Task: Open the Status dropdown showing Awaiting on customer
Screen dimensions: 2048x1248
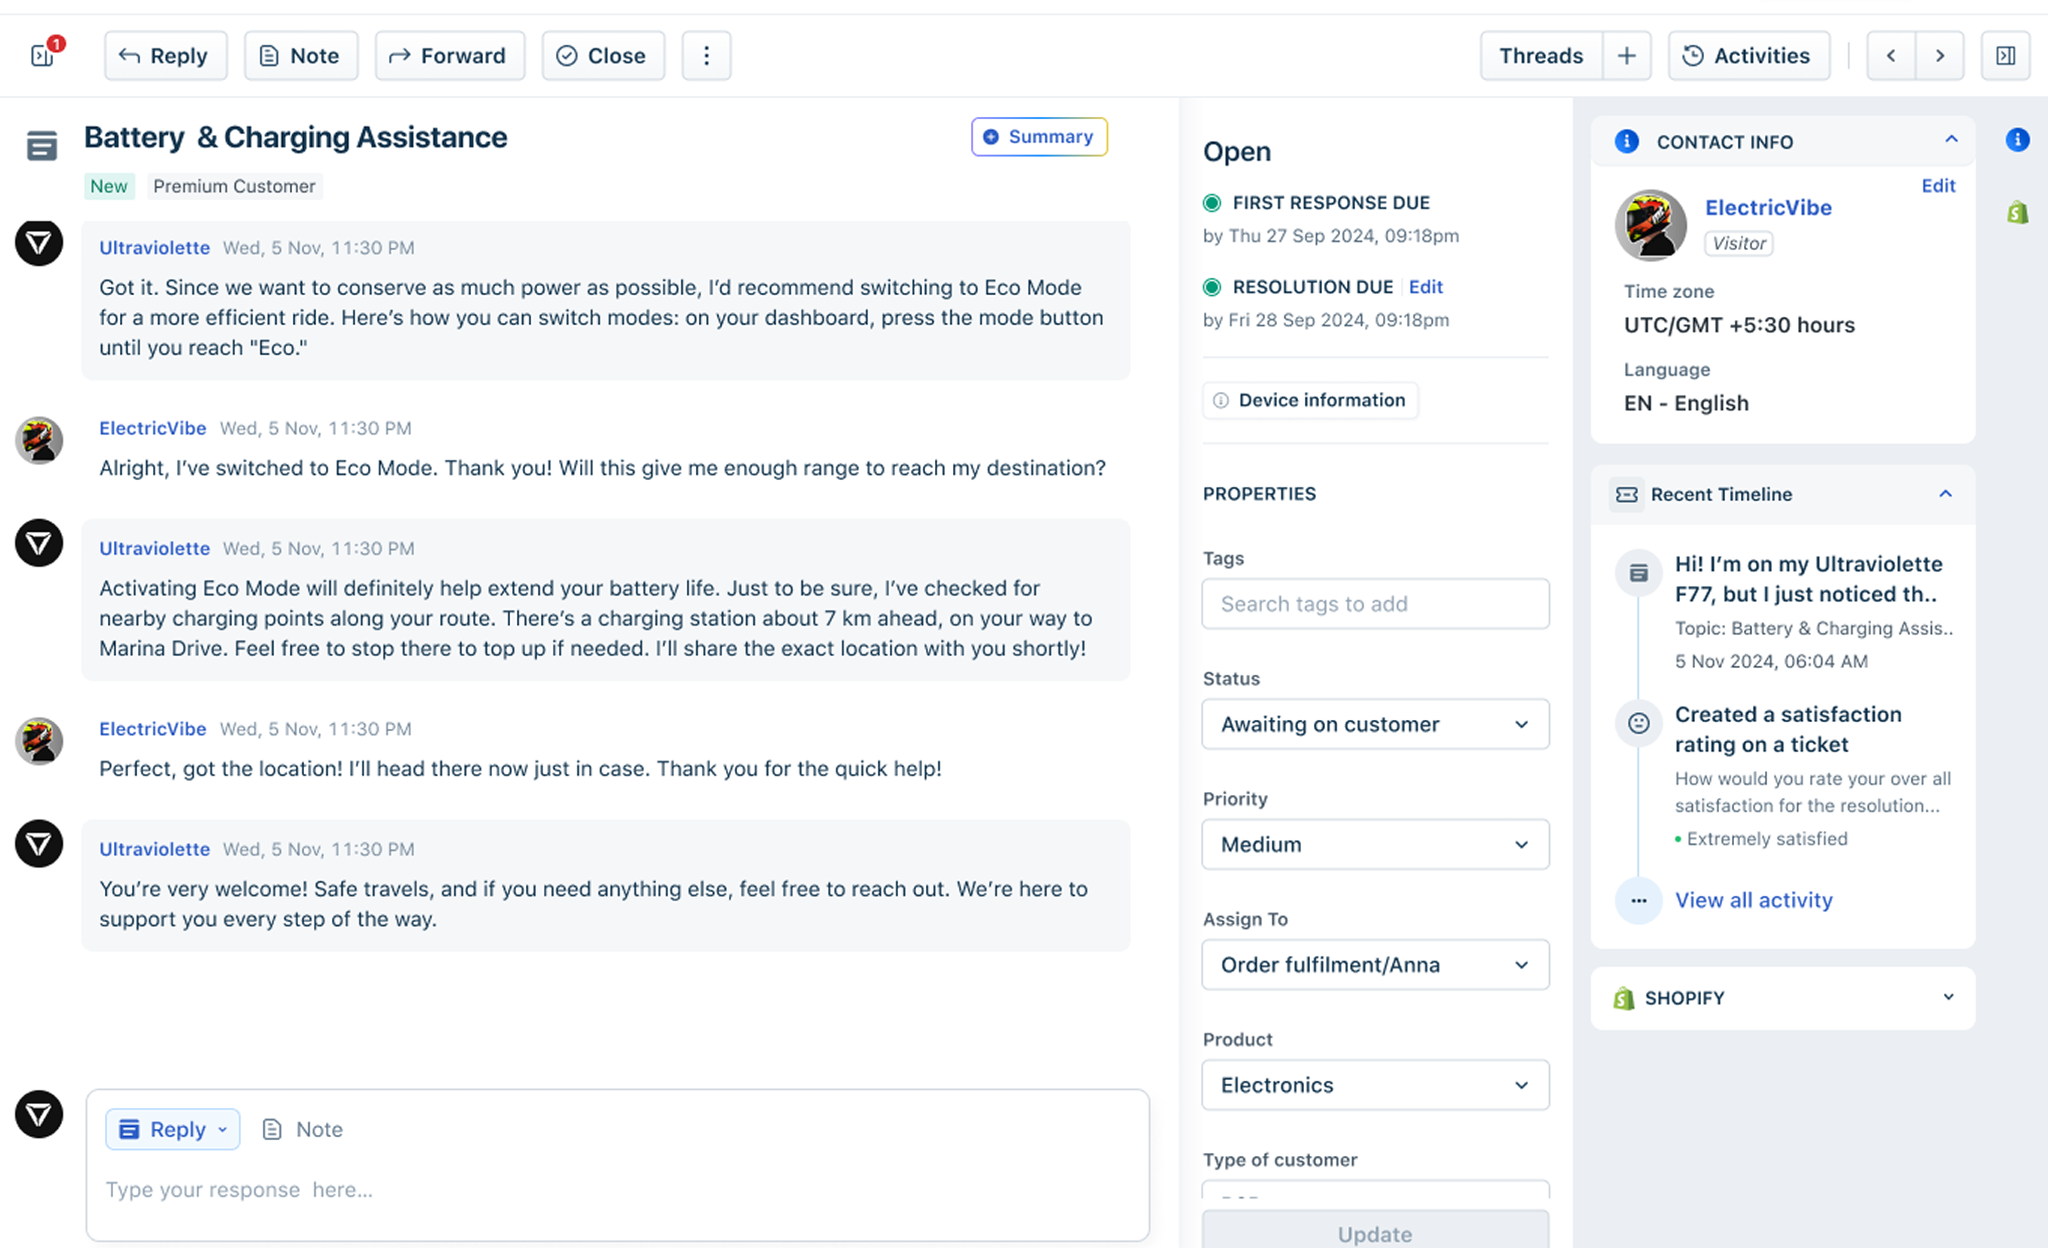Action: (1375, 724)
